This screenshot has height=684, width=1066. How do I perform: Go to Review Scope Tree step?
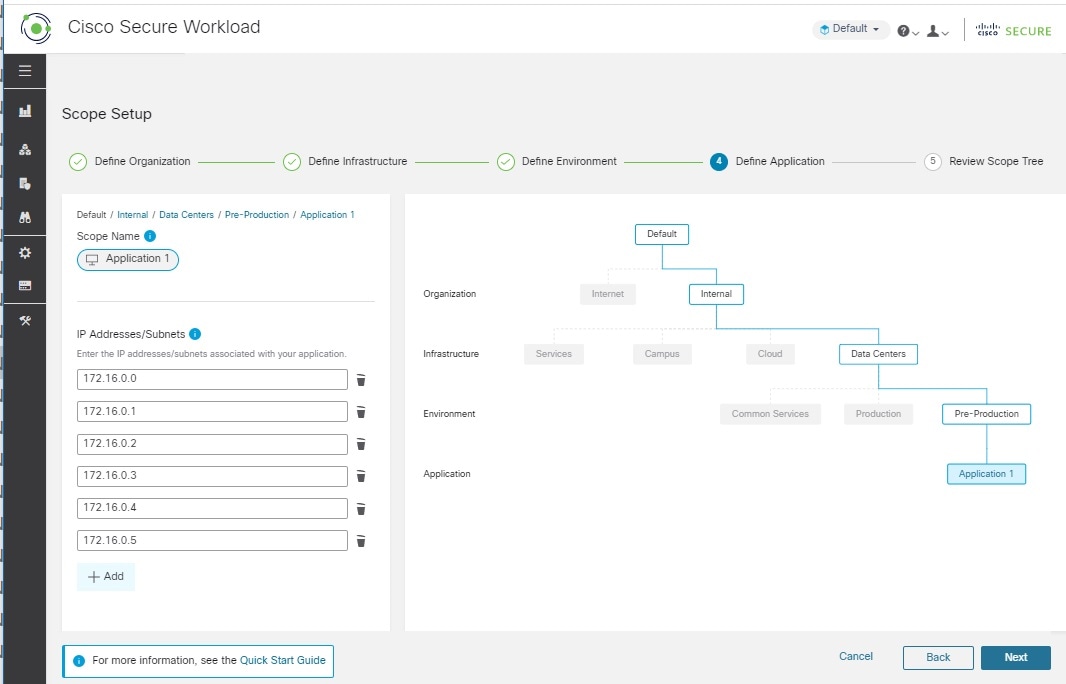984,162
